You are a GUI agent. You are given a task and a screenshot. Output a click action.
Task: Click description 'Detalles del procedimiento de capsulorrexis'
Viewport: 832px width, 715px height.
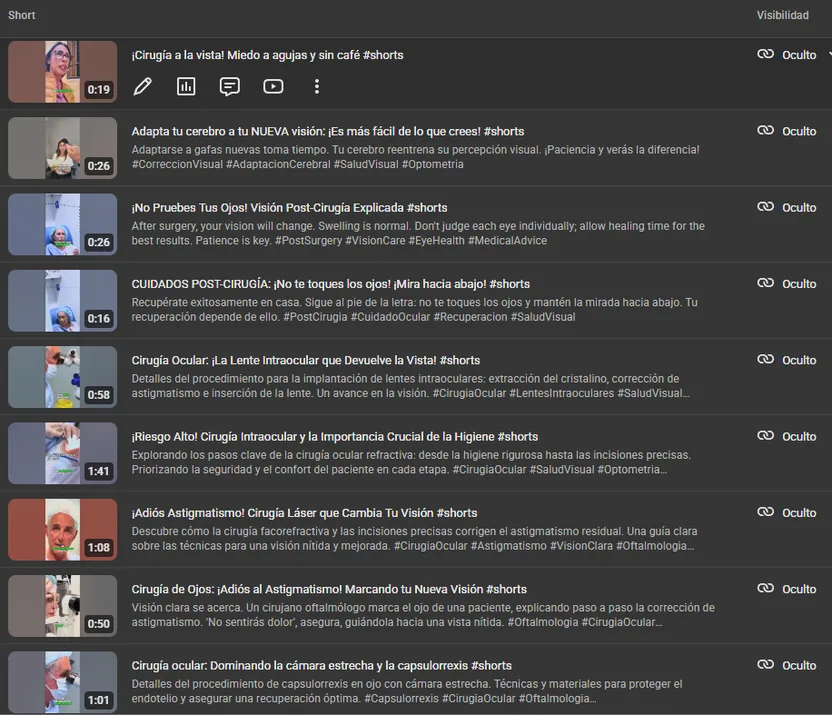tap(407, 692)
